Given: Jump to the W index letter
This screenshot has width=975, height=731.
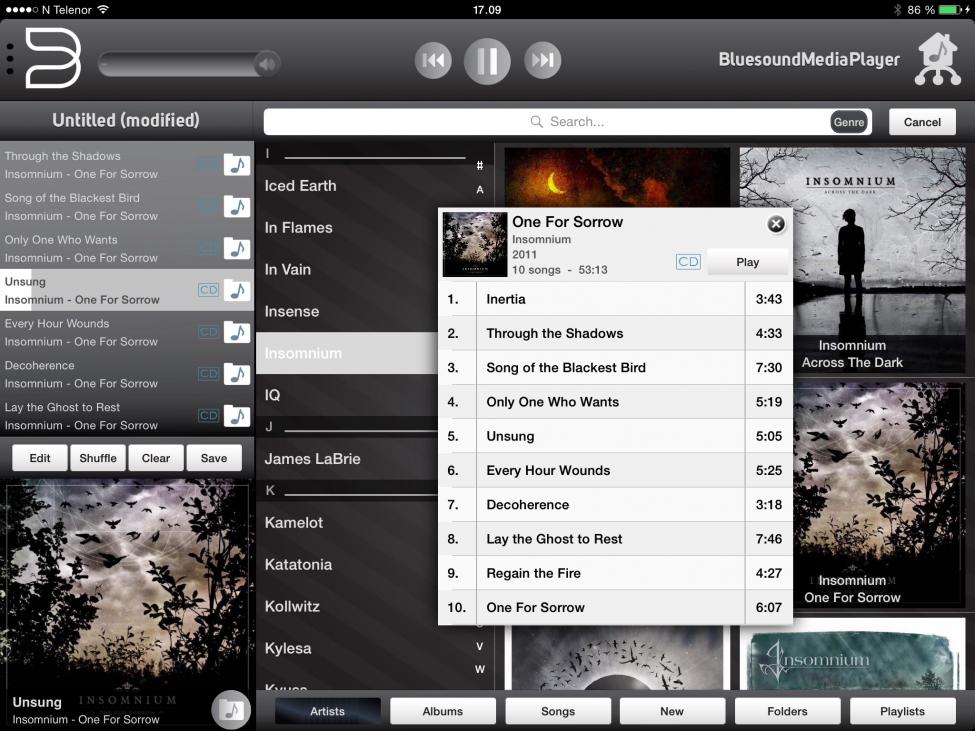Looking at the screenshot, I should tap(479, 669).
